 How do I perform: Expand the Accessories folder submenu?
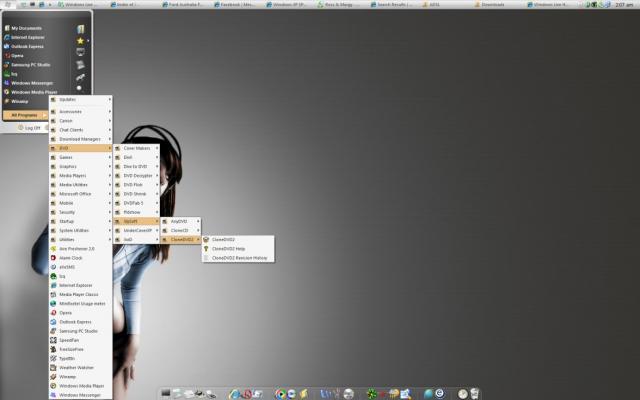80,111
